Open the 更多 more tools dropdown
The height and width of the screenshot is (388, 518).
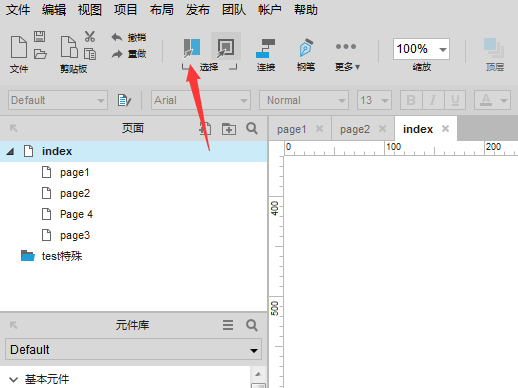click(x=347, y=56)
